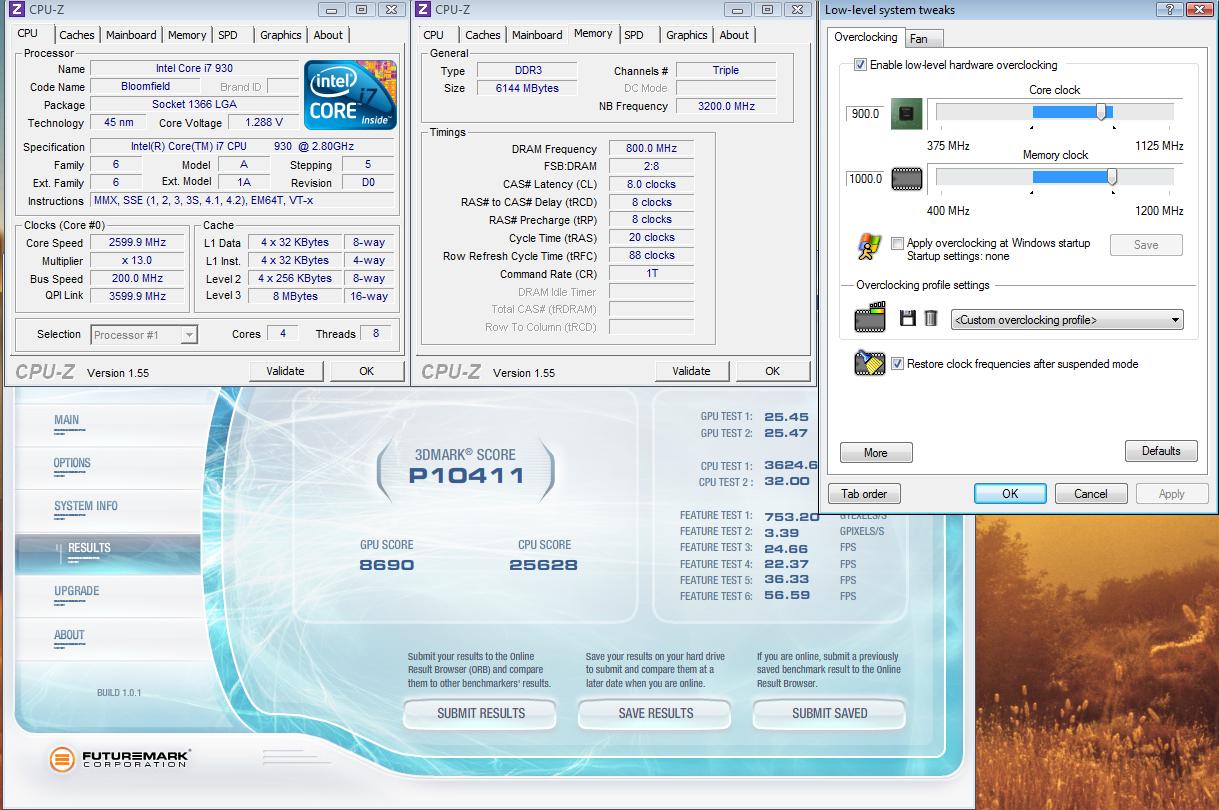Open SYSTEM INFO in 3DMark sidebar
Image resolution: width=1219 pixels, height=810 pixels.
(86, 507)
